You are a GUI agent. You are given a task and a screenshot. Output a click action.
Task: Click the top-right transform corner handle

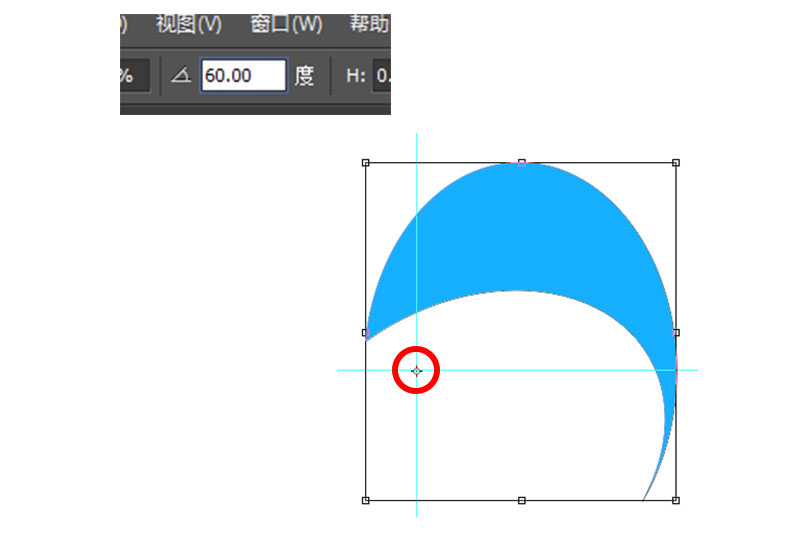(x=676, y=162)
